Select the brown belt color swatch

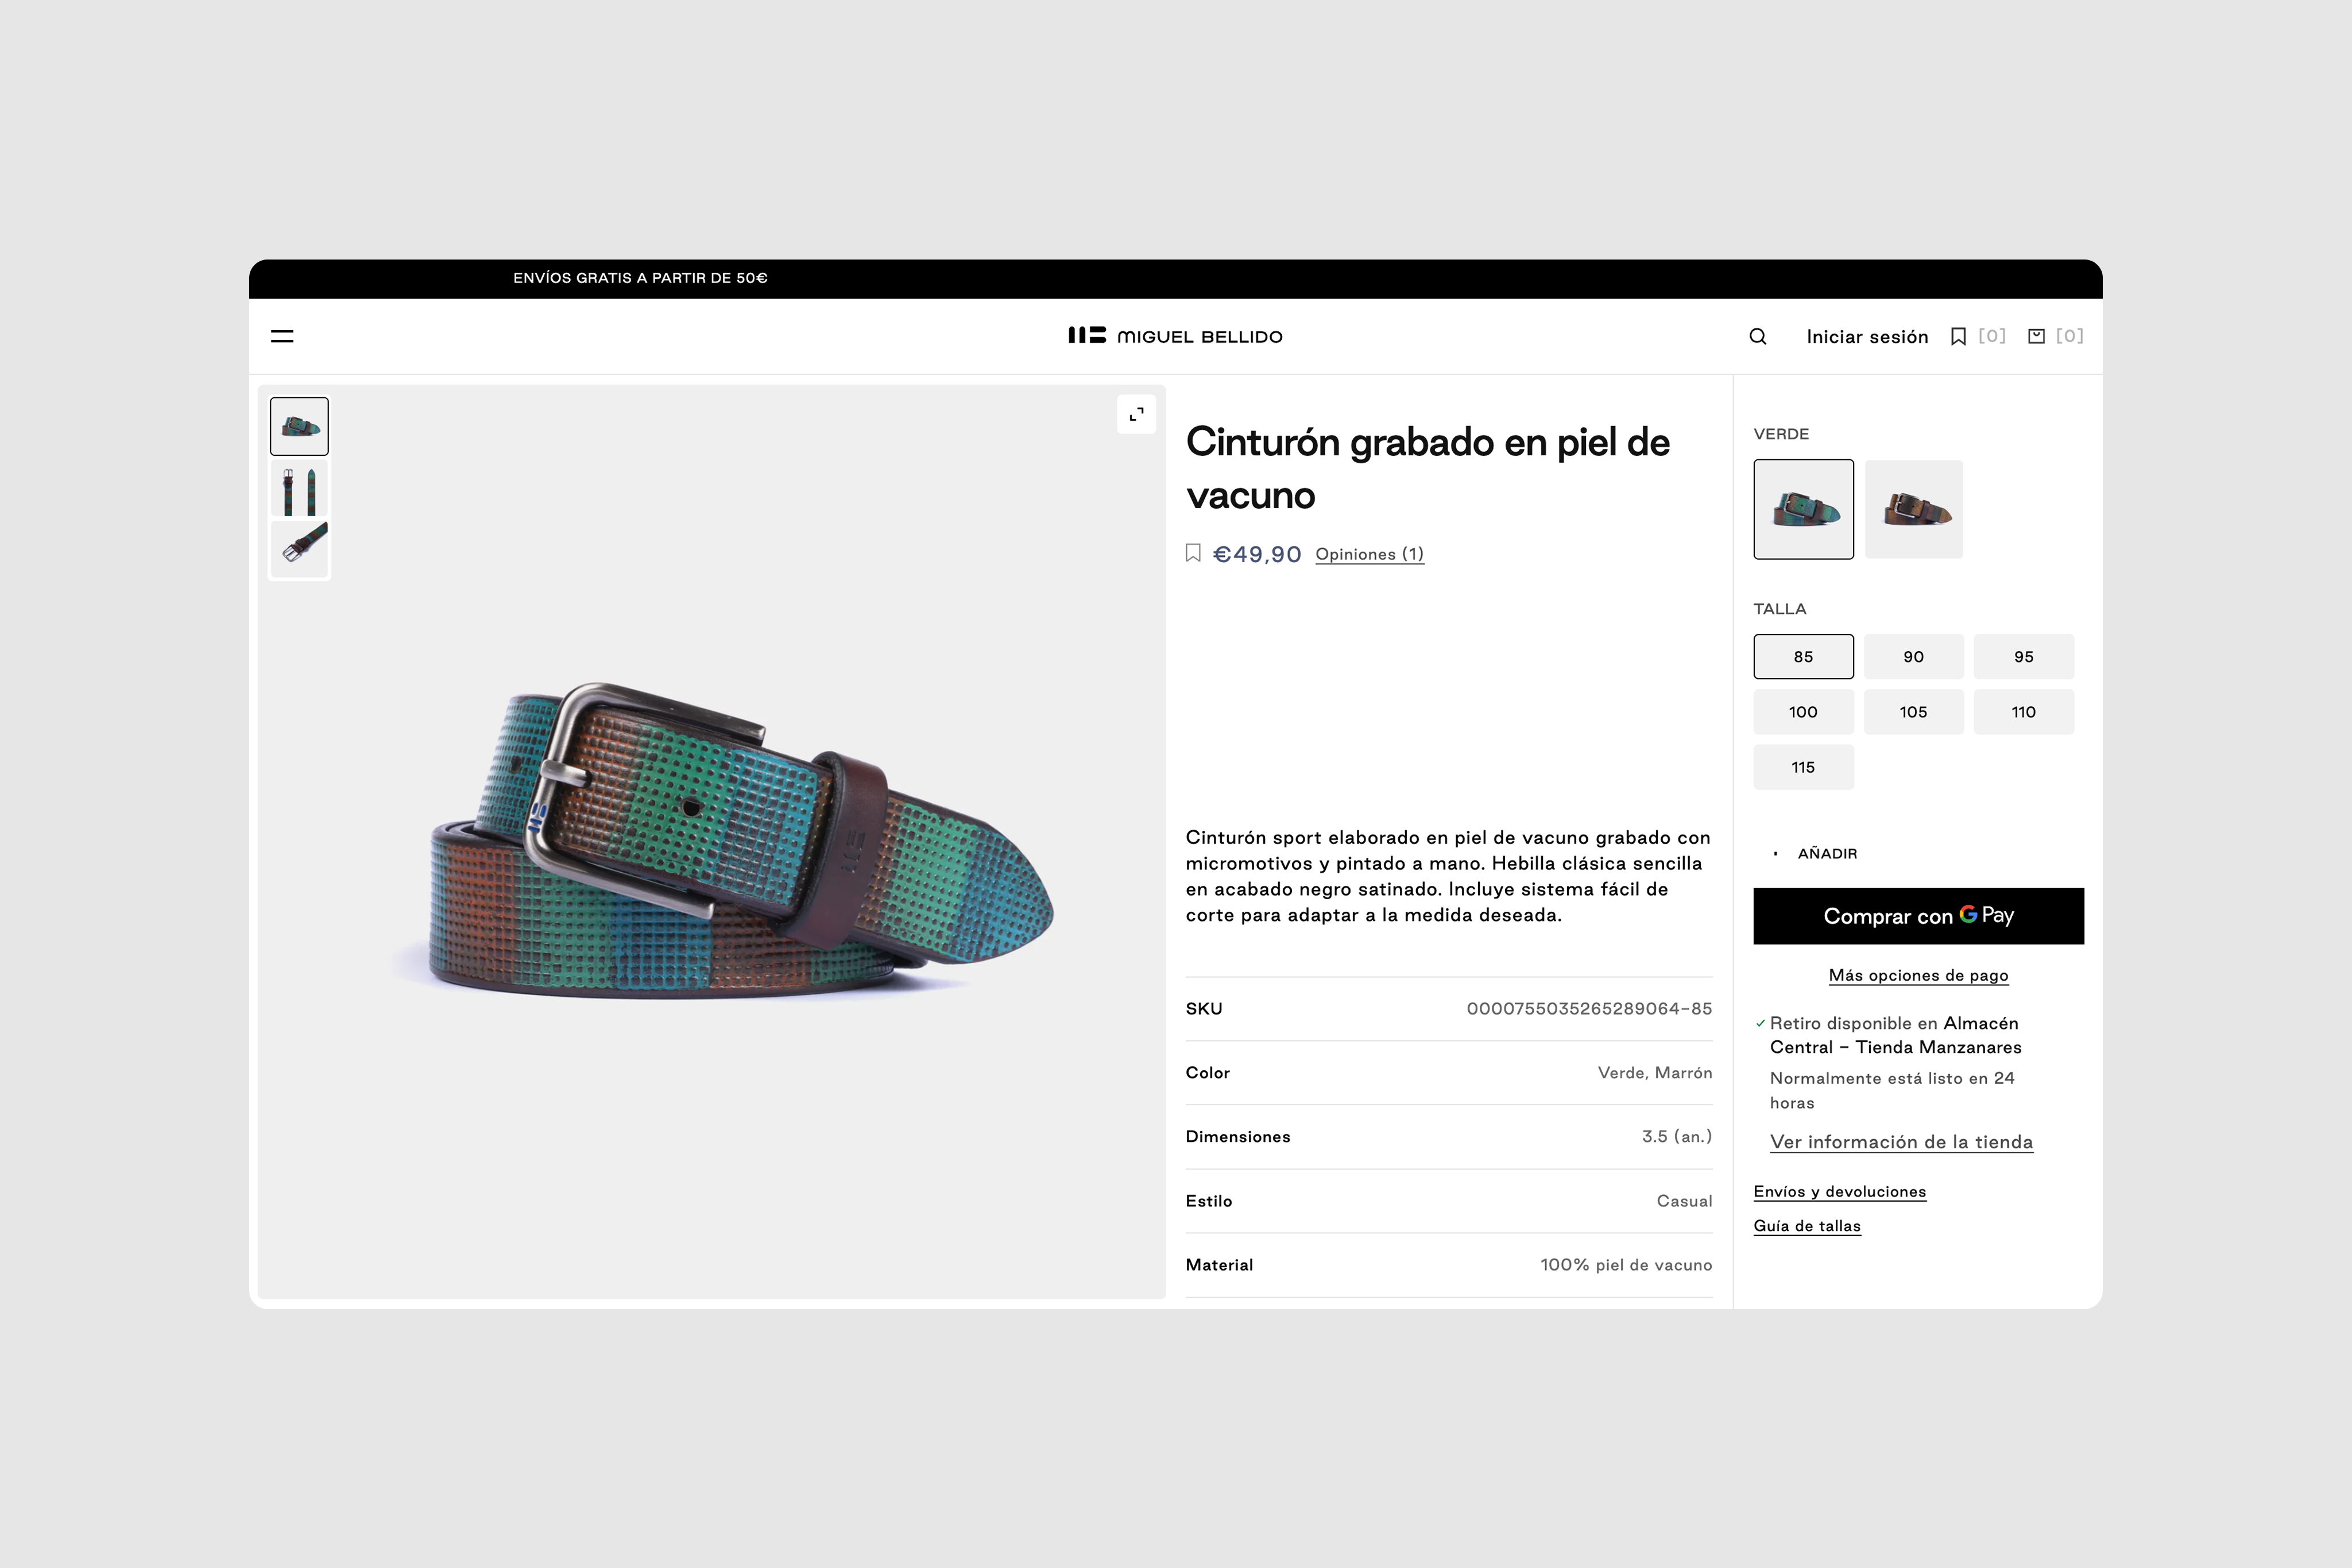pyautogui.click(x=1914, y=509)
